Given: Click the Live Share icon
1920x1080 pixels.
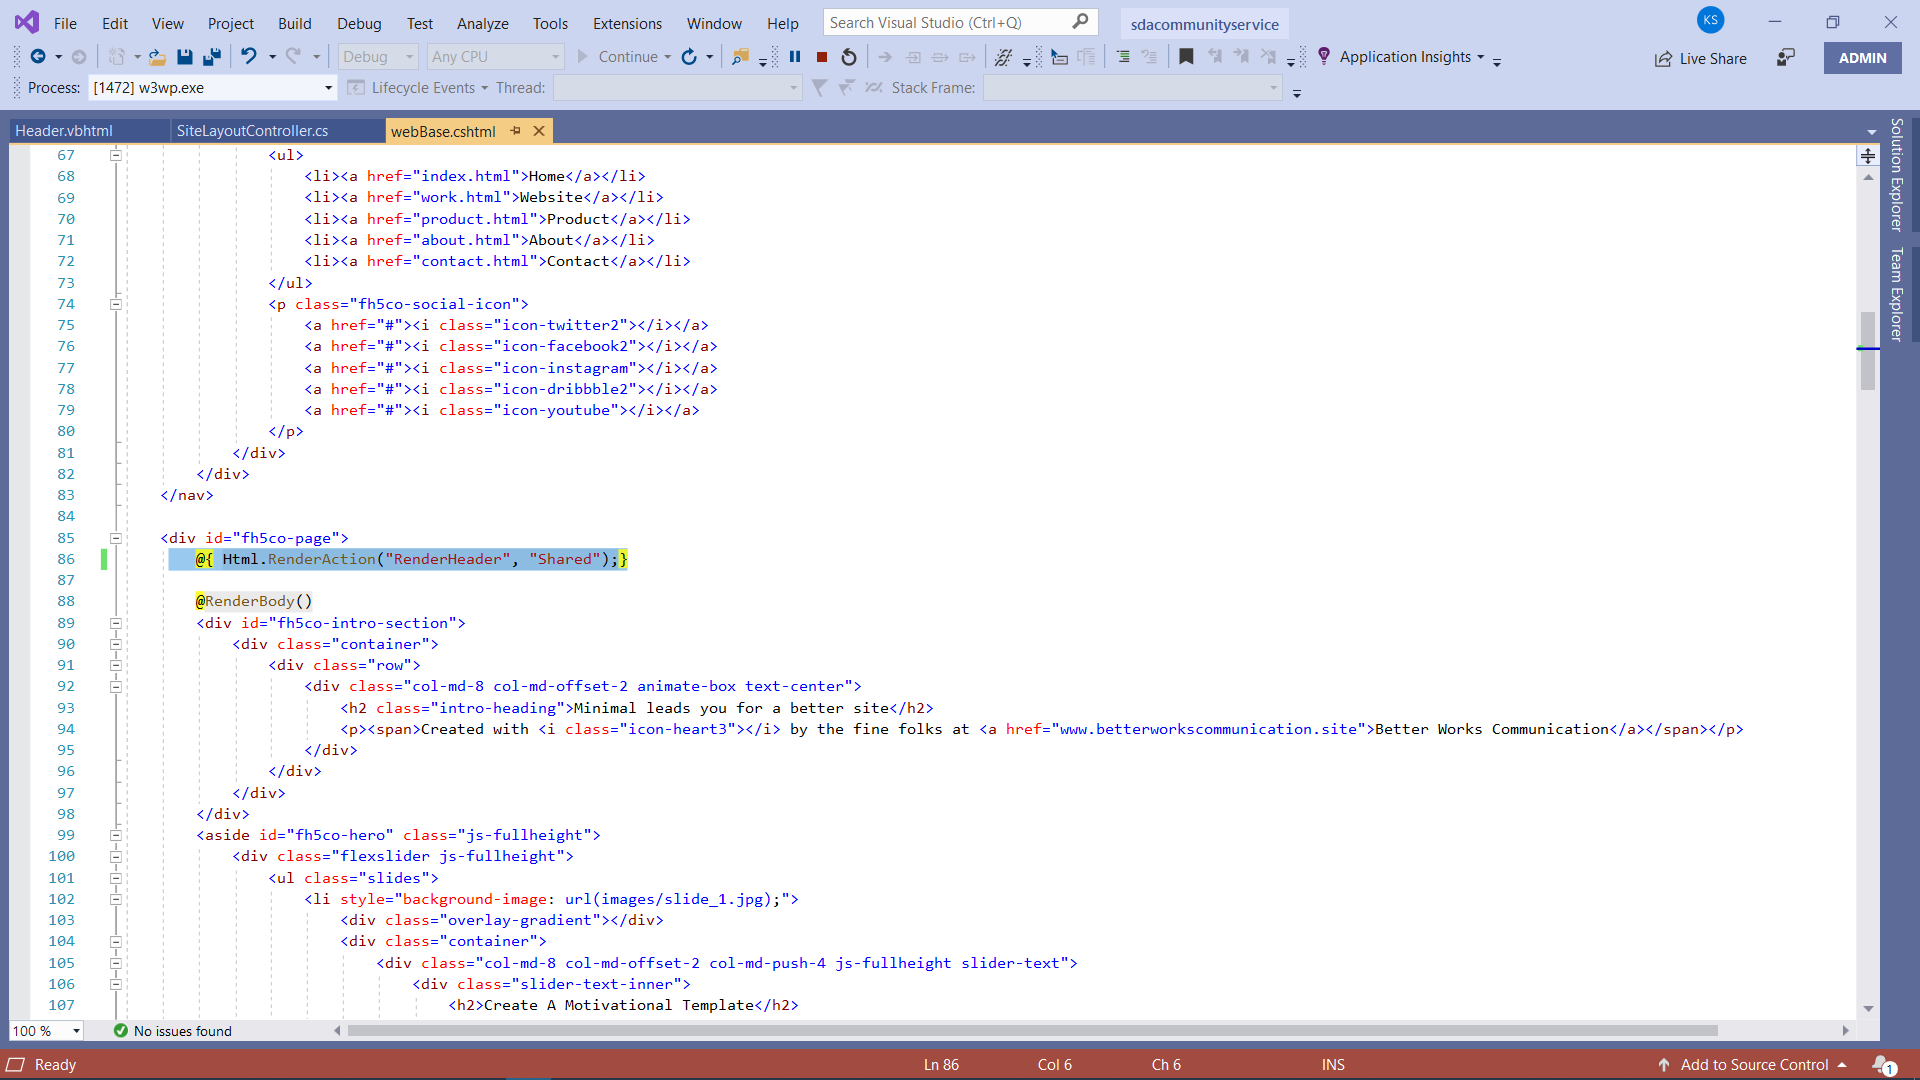Looking at the screenshot, I should (1663, 59).
